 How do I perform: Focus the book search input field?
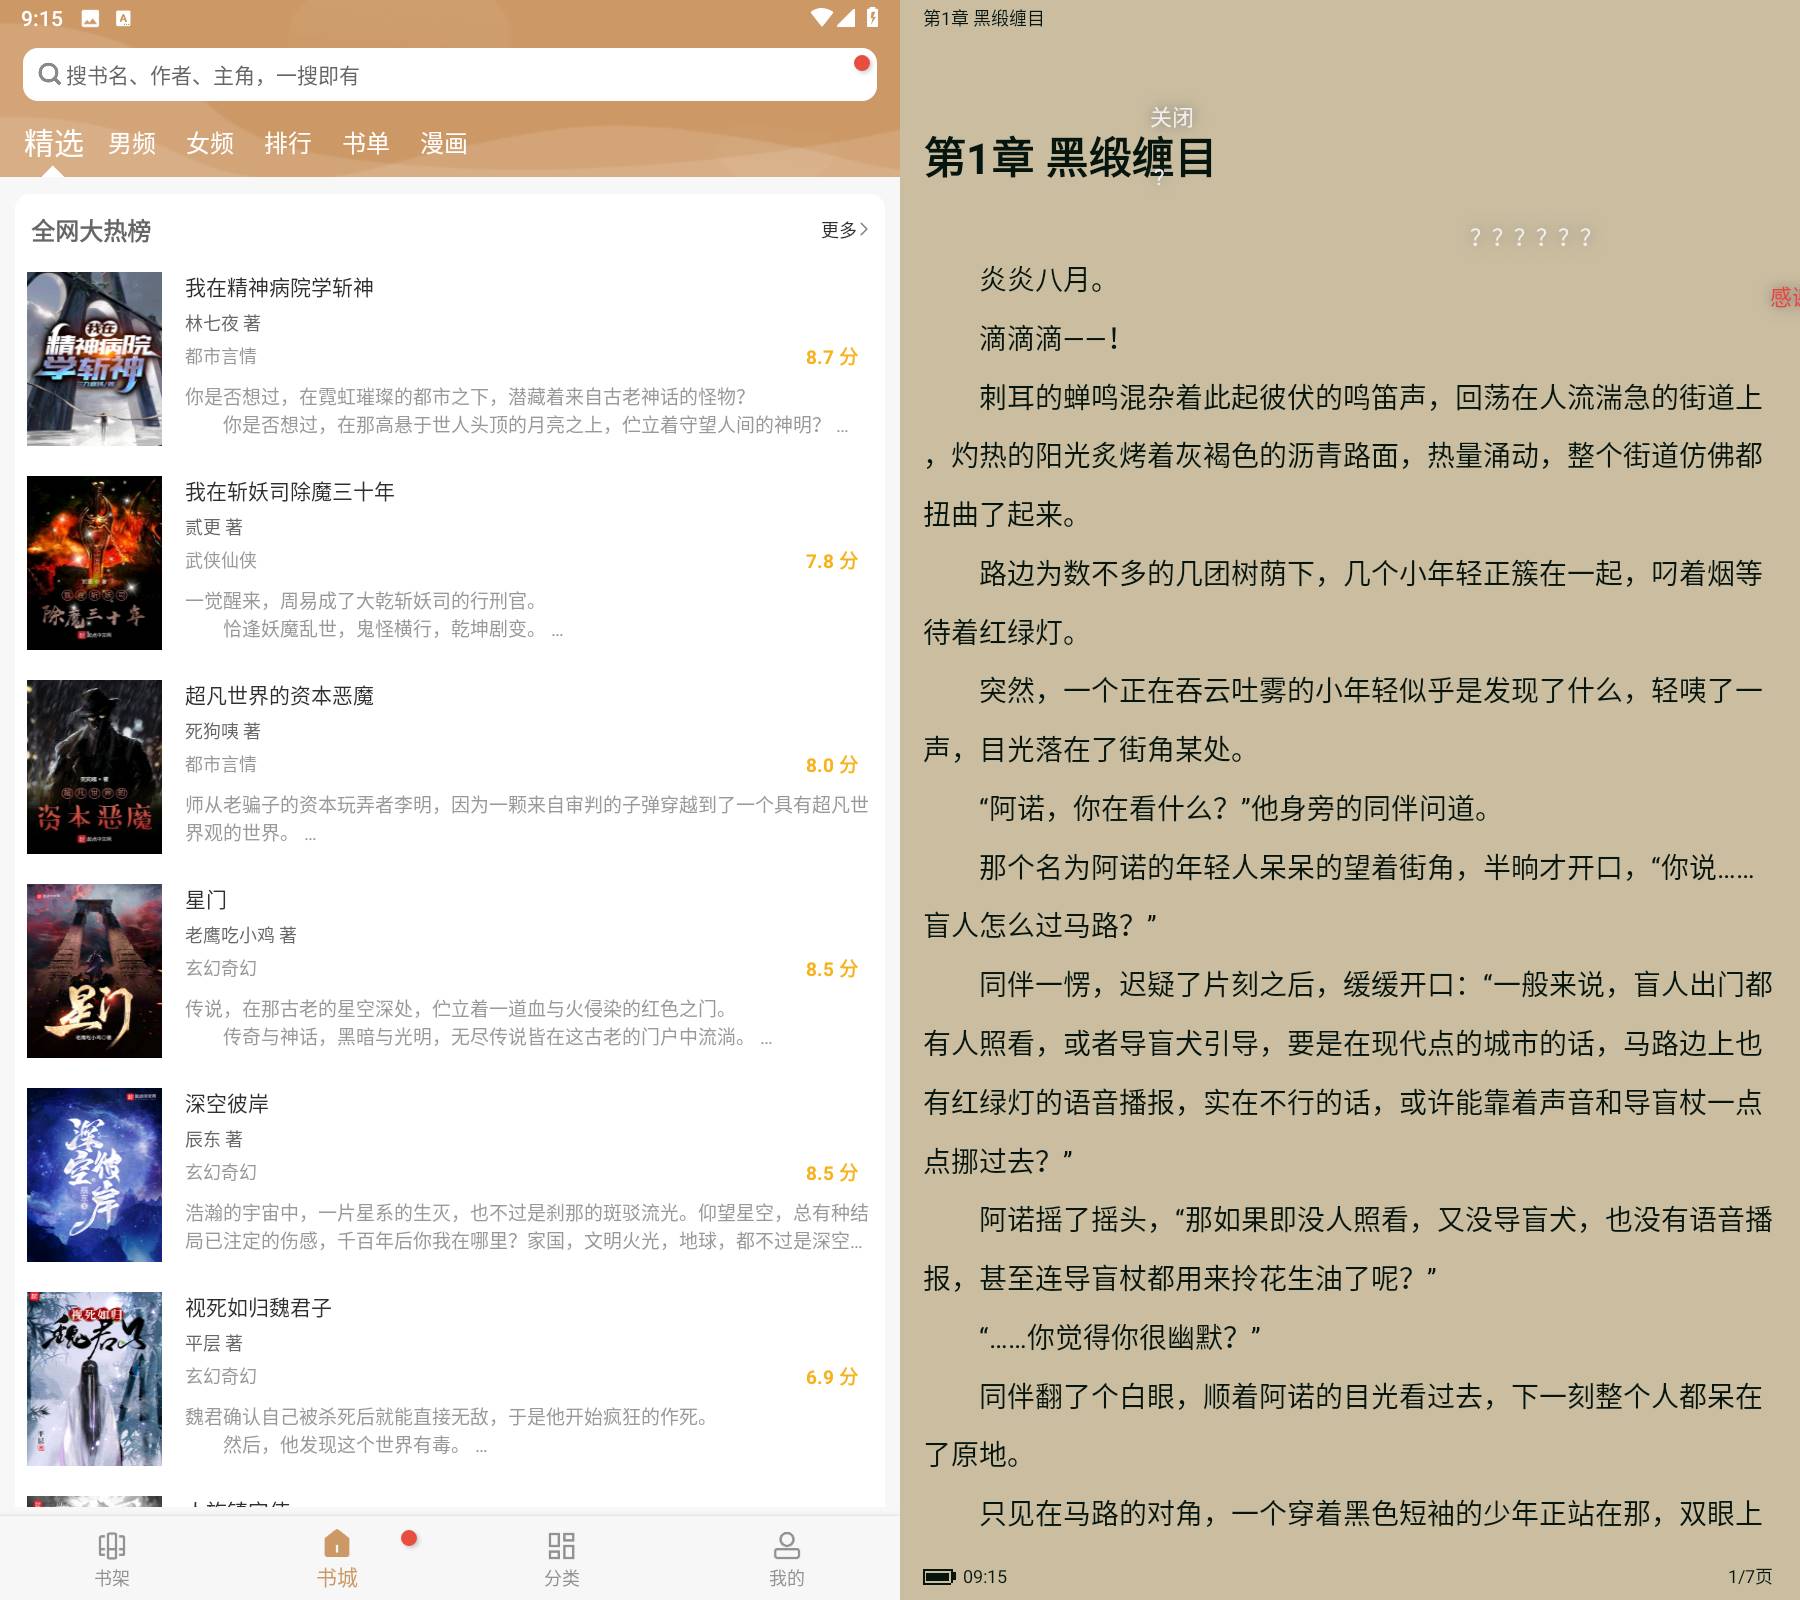point(450,75)
